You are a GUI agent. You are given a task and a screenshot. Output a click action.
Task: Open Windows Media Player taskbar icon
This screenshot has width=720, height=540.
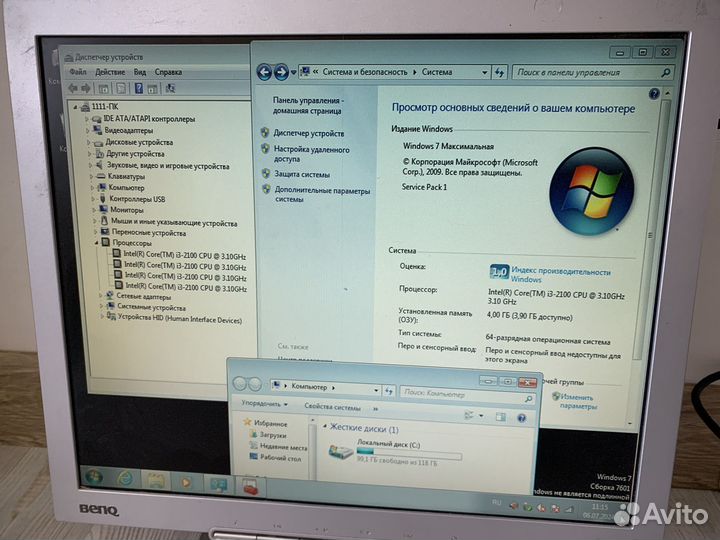(186, 483)
